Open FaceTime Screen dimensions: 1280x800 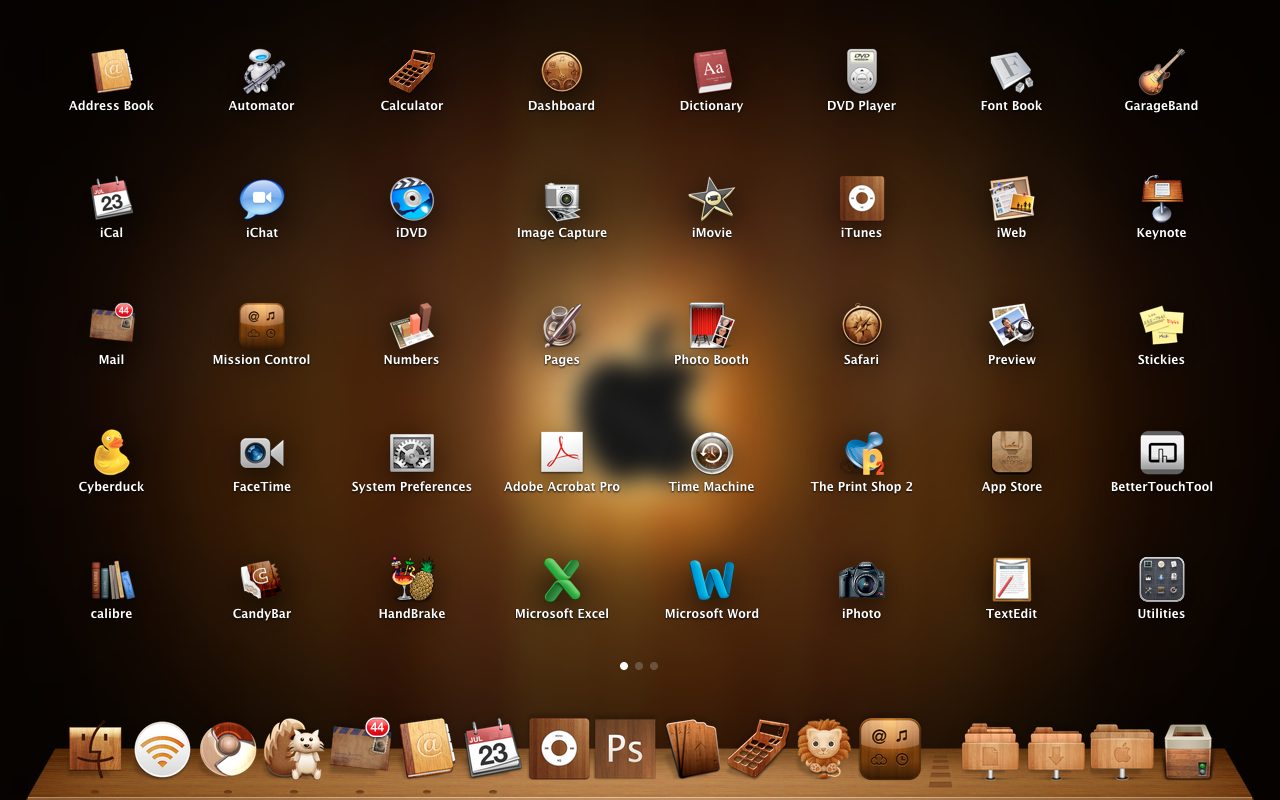(262, 452)
